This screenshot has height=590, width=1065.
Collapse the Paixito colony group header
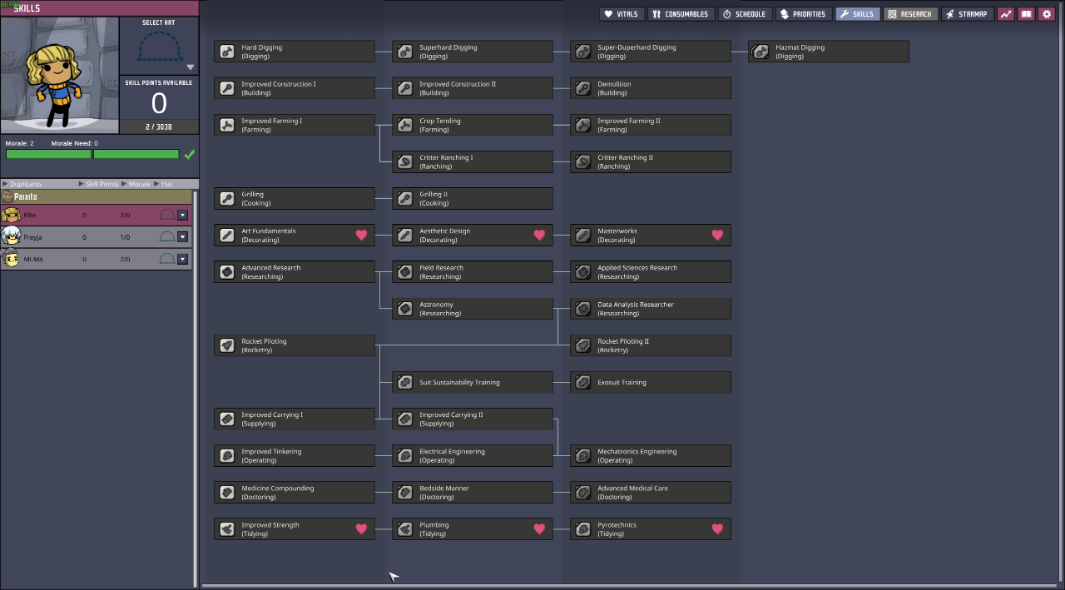click(x=97, y=197)
